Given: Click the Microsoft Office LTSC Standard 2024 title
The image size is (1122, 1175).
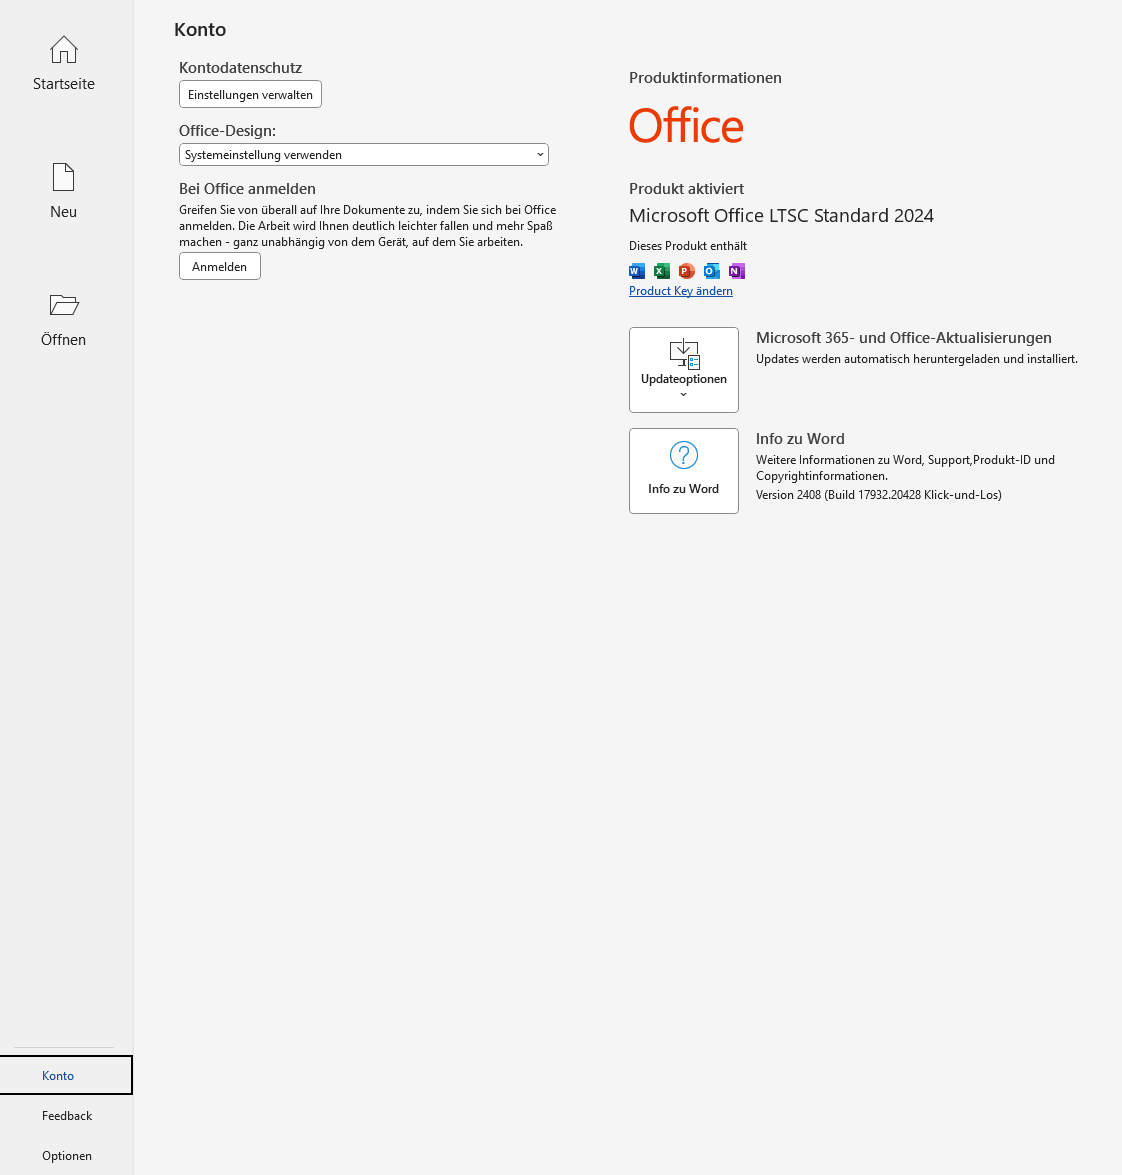Looking at the screenshot, I should (x=781, y=216).
